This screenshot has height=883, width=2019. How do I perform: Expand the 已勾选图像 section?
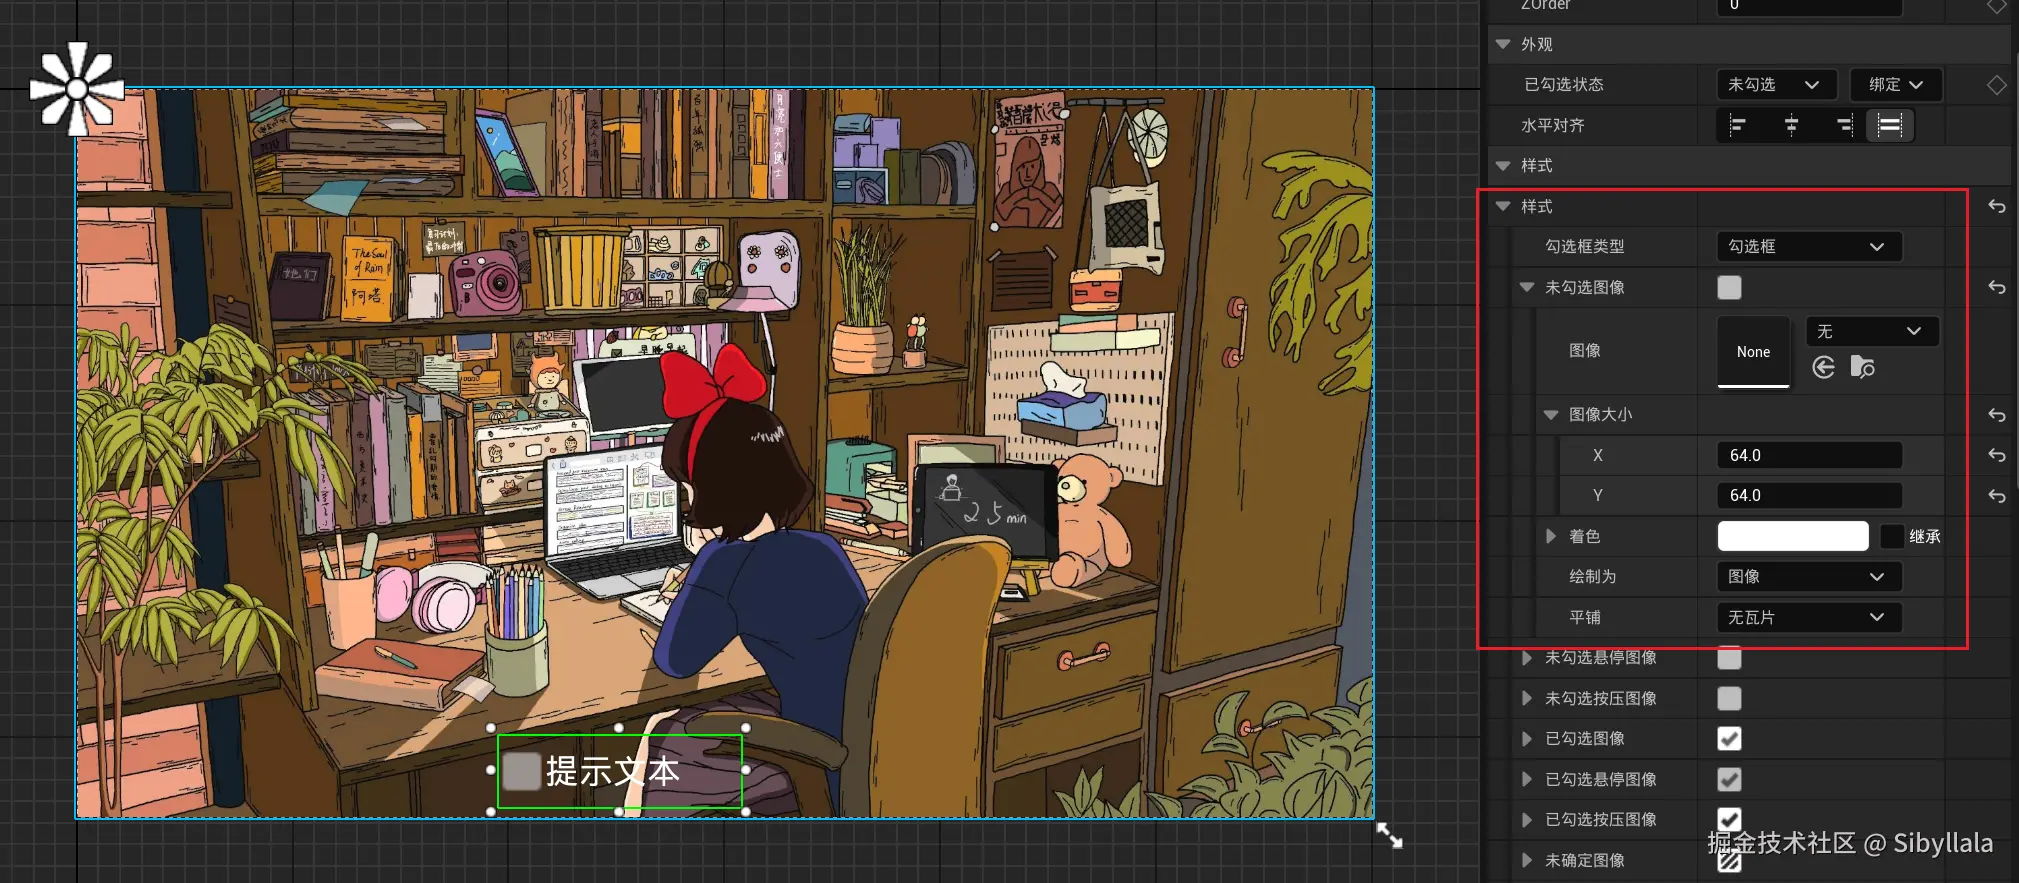[1527, 738]
